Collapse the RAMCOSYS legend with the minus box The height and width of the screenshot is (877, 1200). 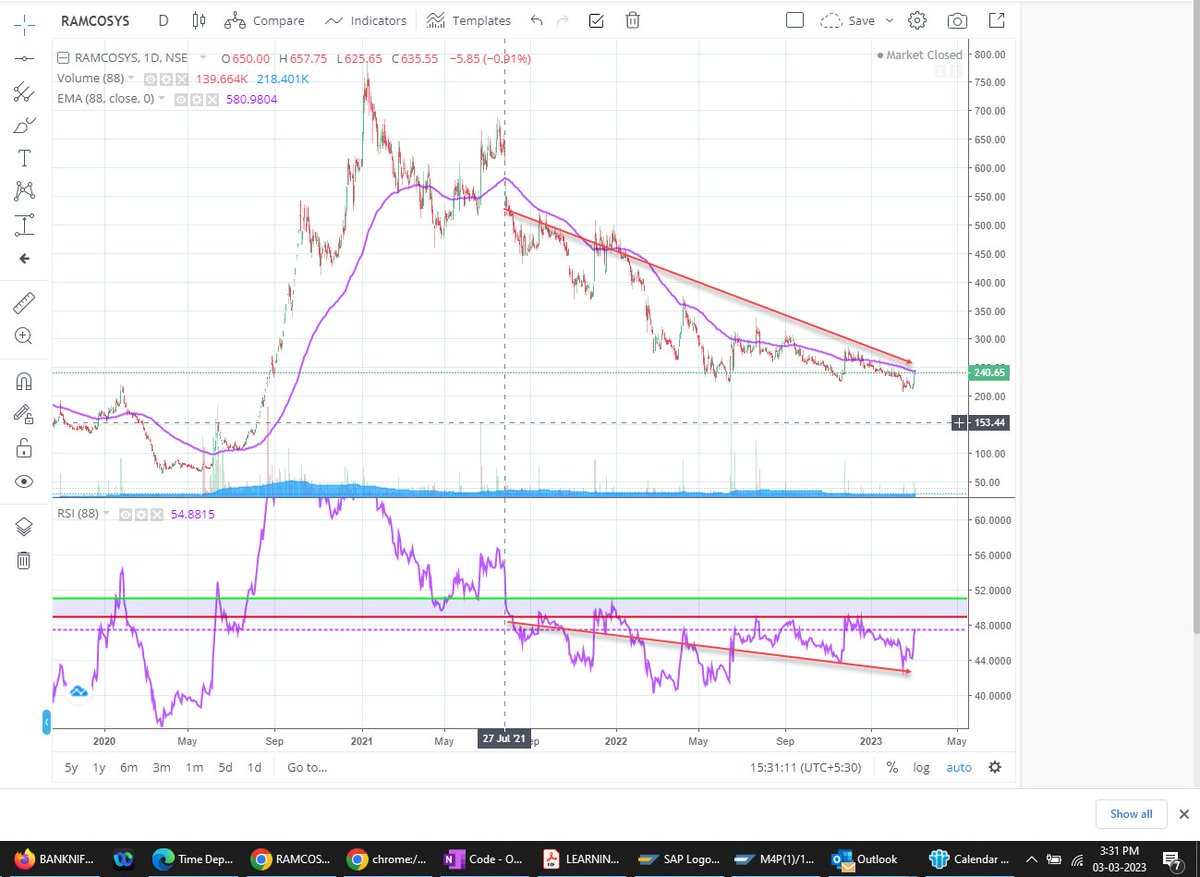(x=63, y=57)
